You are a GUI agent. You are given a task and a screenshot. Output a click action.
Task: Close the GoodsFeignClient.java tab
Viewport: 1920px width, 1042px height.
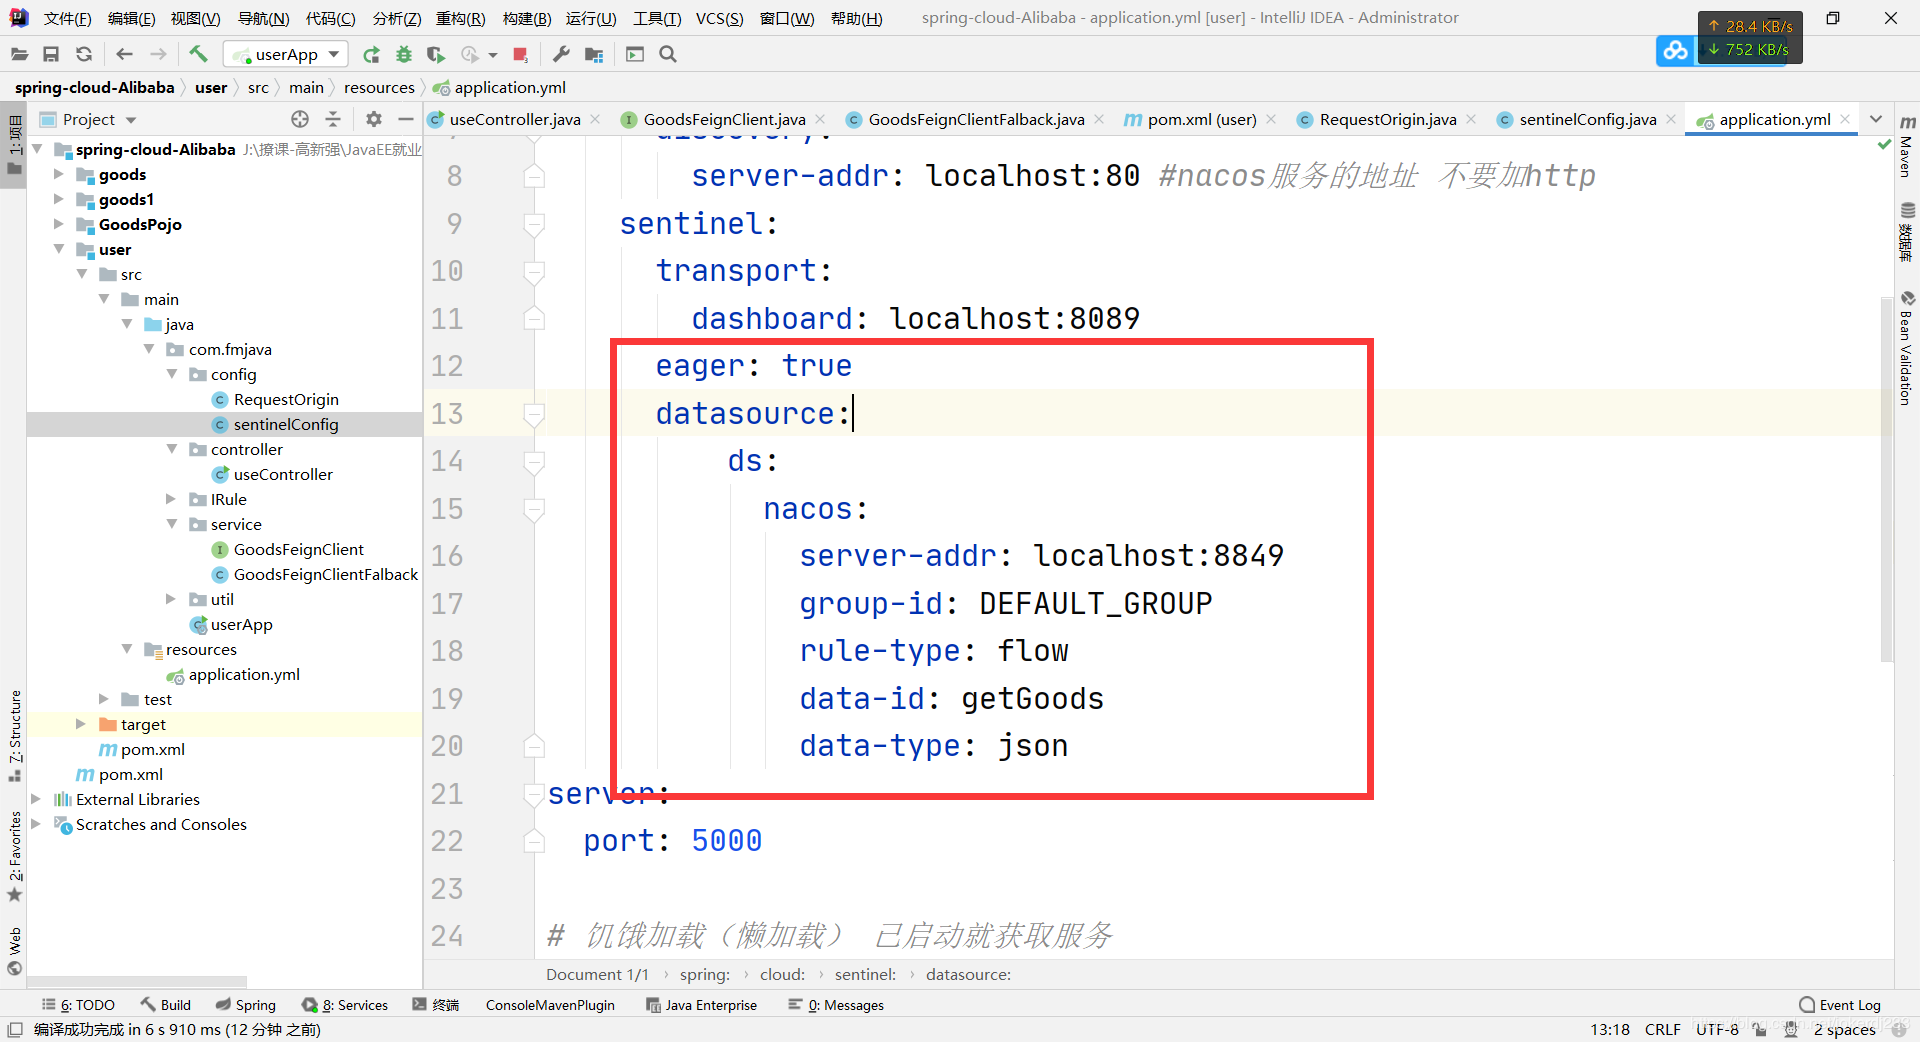(x=820, y=119)
